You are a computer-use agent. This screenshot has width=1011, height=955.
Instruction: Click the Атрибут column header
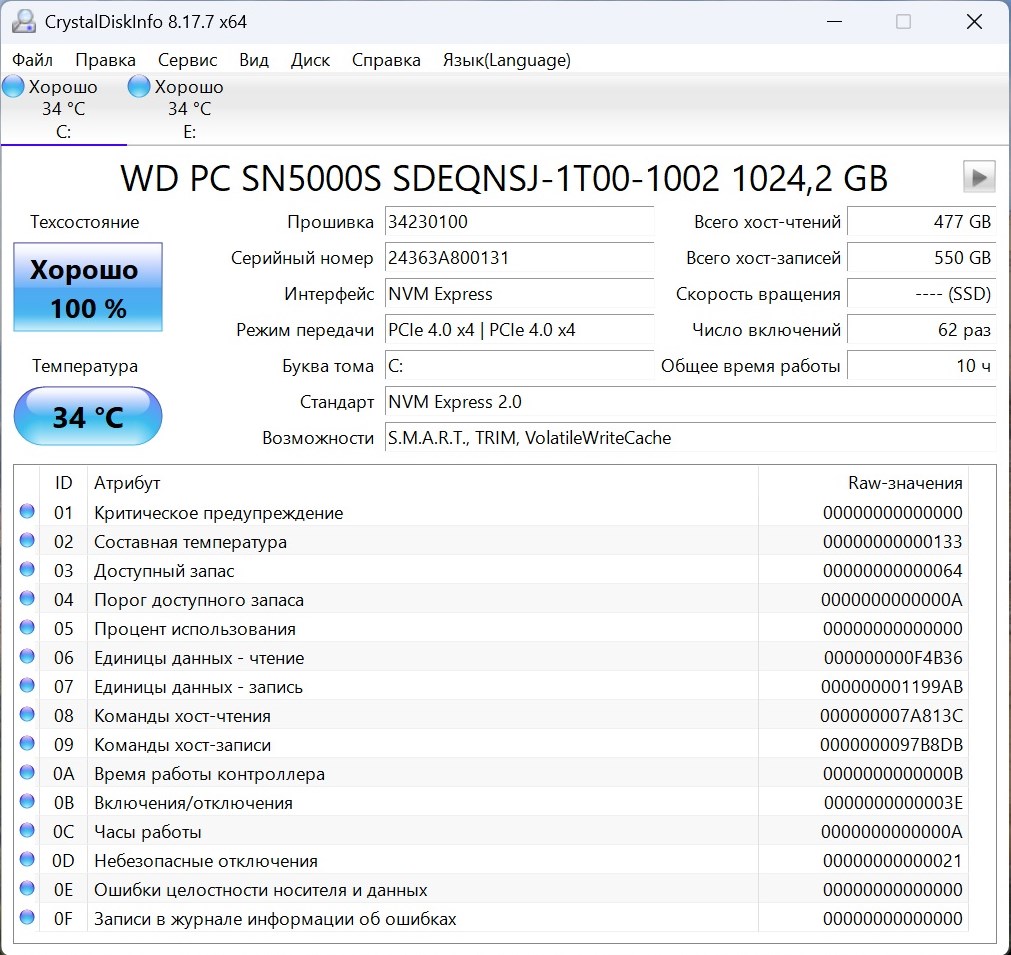[422, 483]
